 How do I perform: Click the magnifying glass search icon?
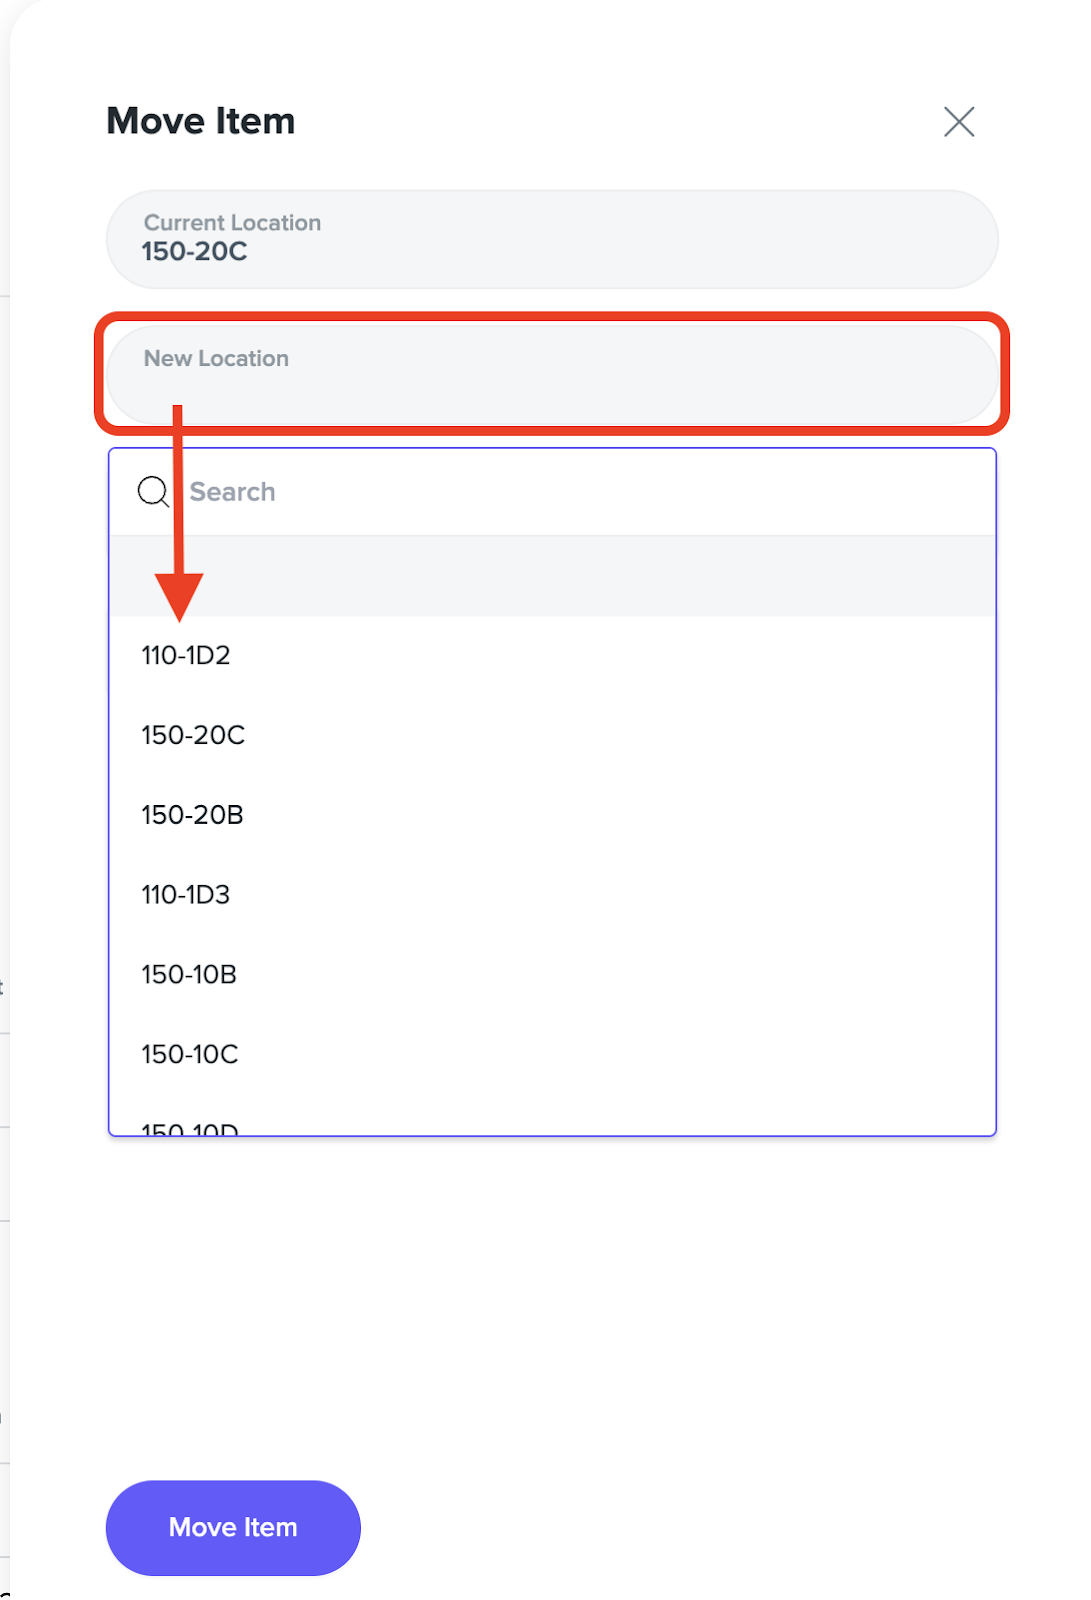tap(153, 491)
